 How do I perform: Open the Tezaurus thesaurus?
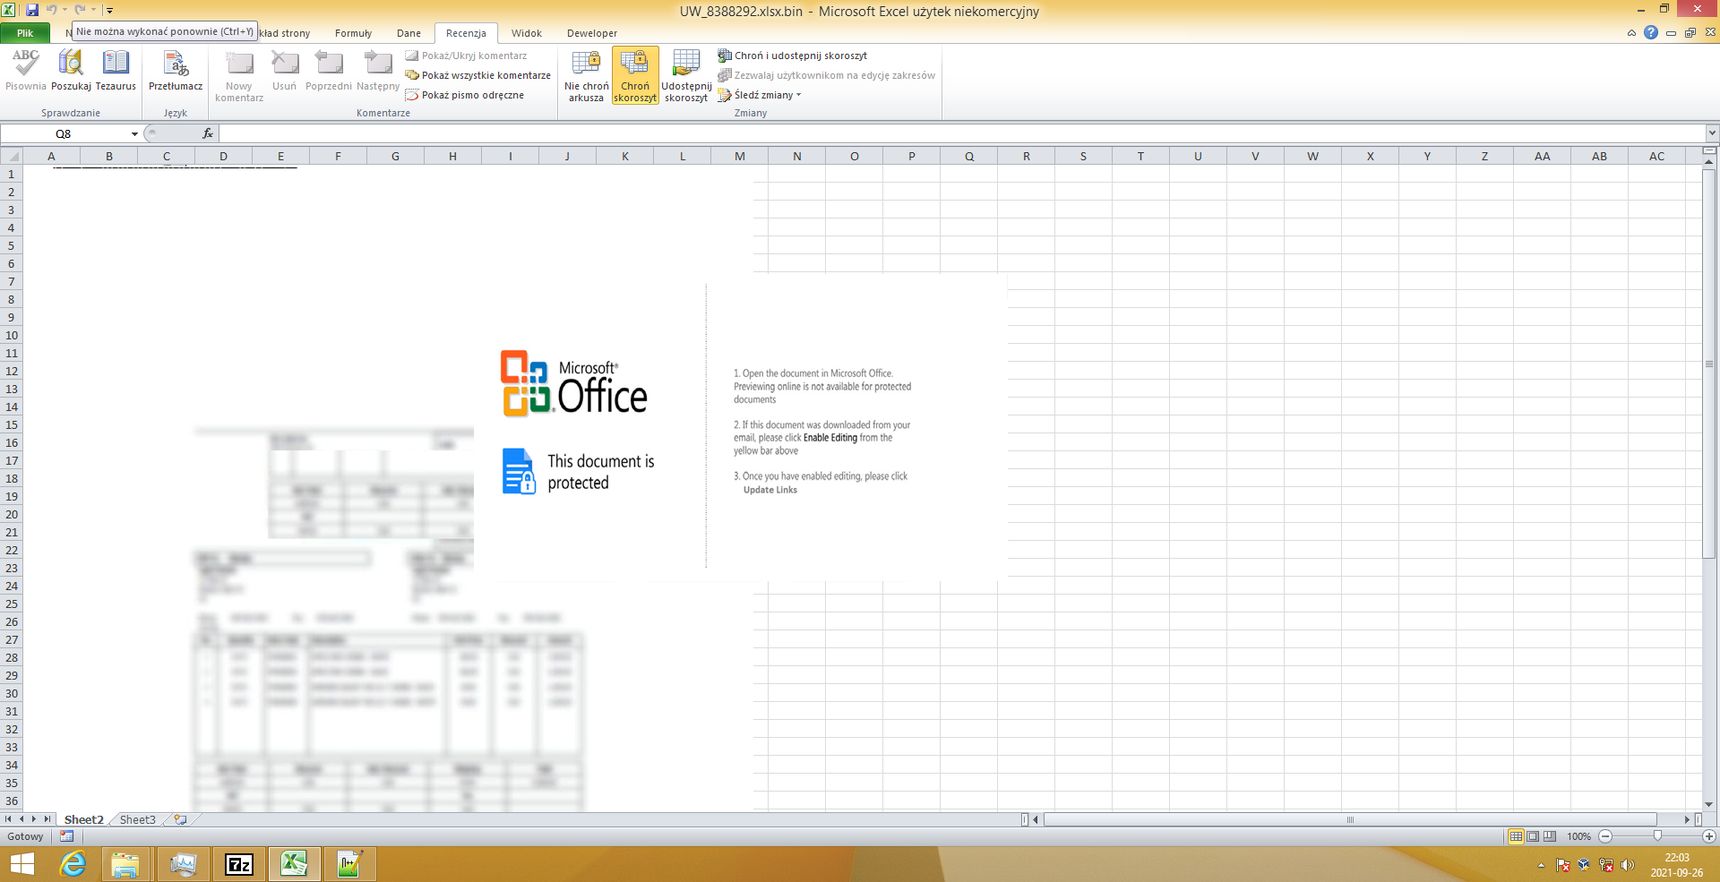[x=116, y=71]
